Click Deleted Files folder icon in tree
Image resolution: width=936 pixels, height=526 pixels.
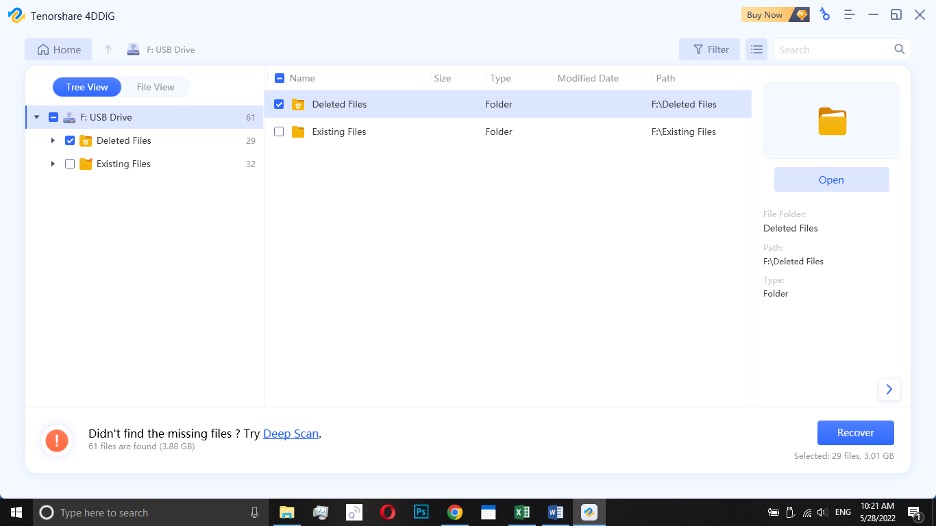pyautogui.click(x=86, y=141)
